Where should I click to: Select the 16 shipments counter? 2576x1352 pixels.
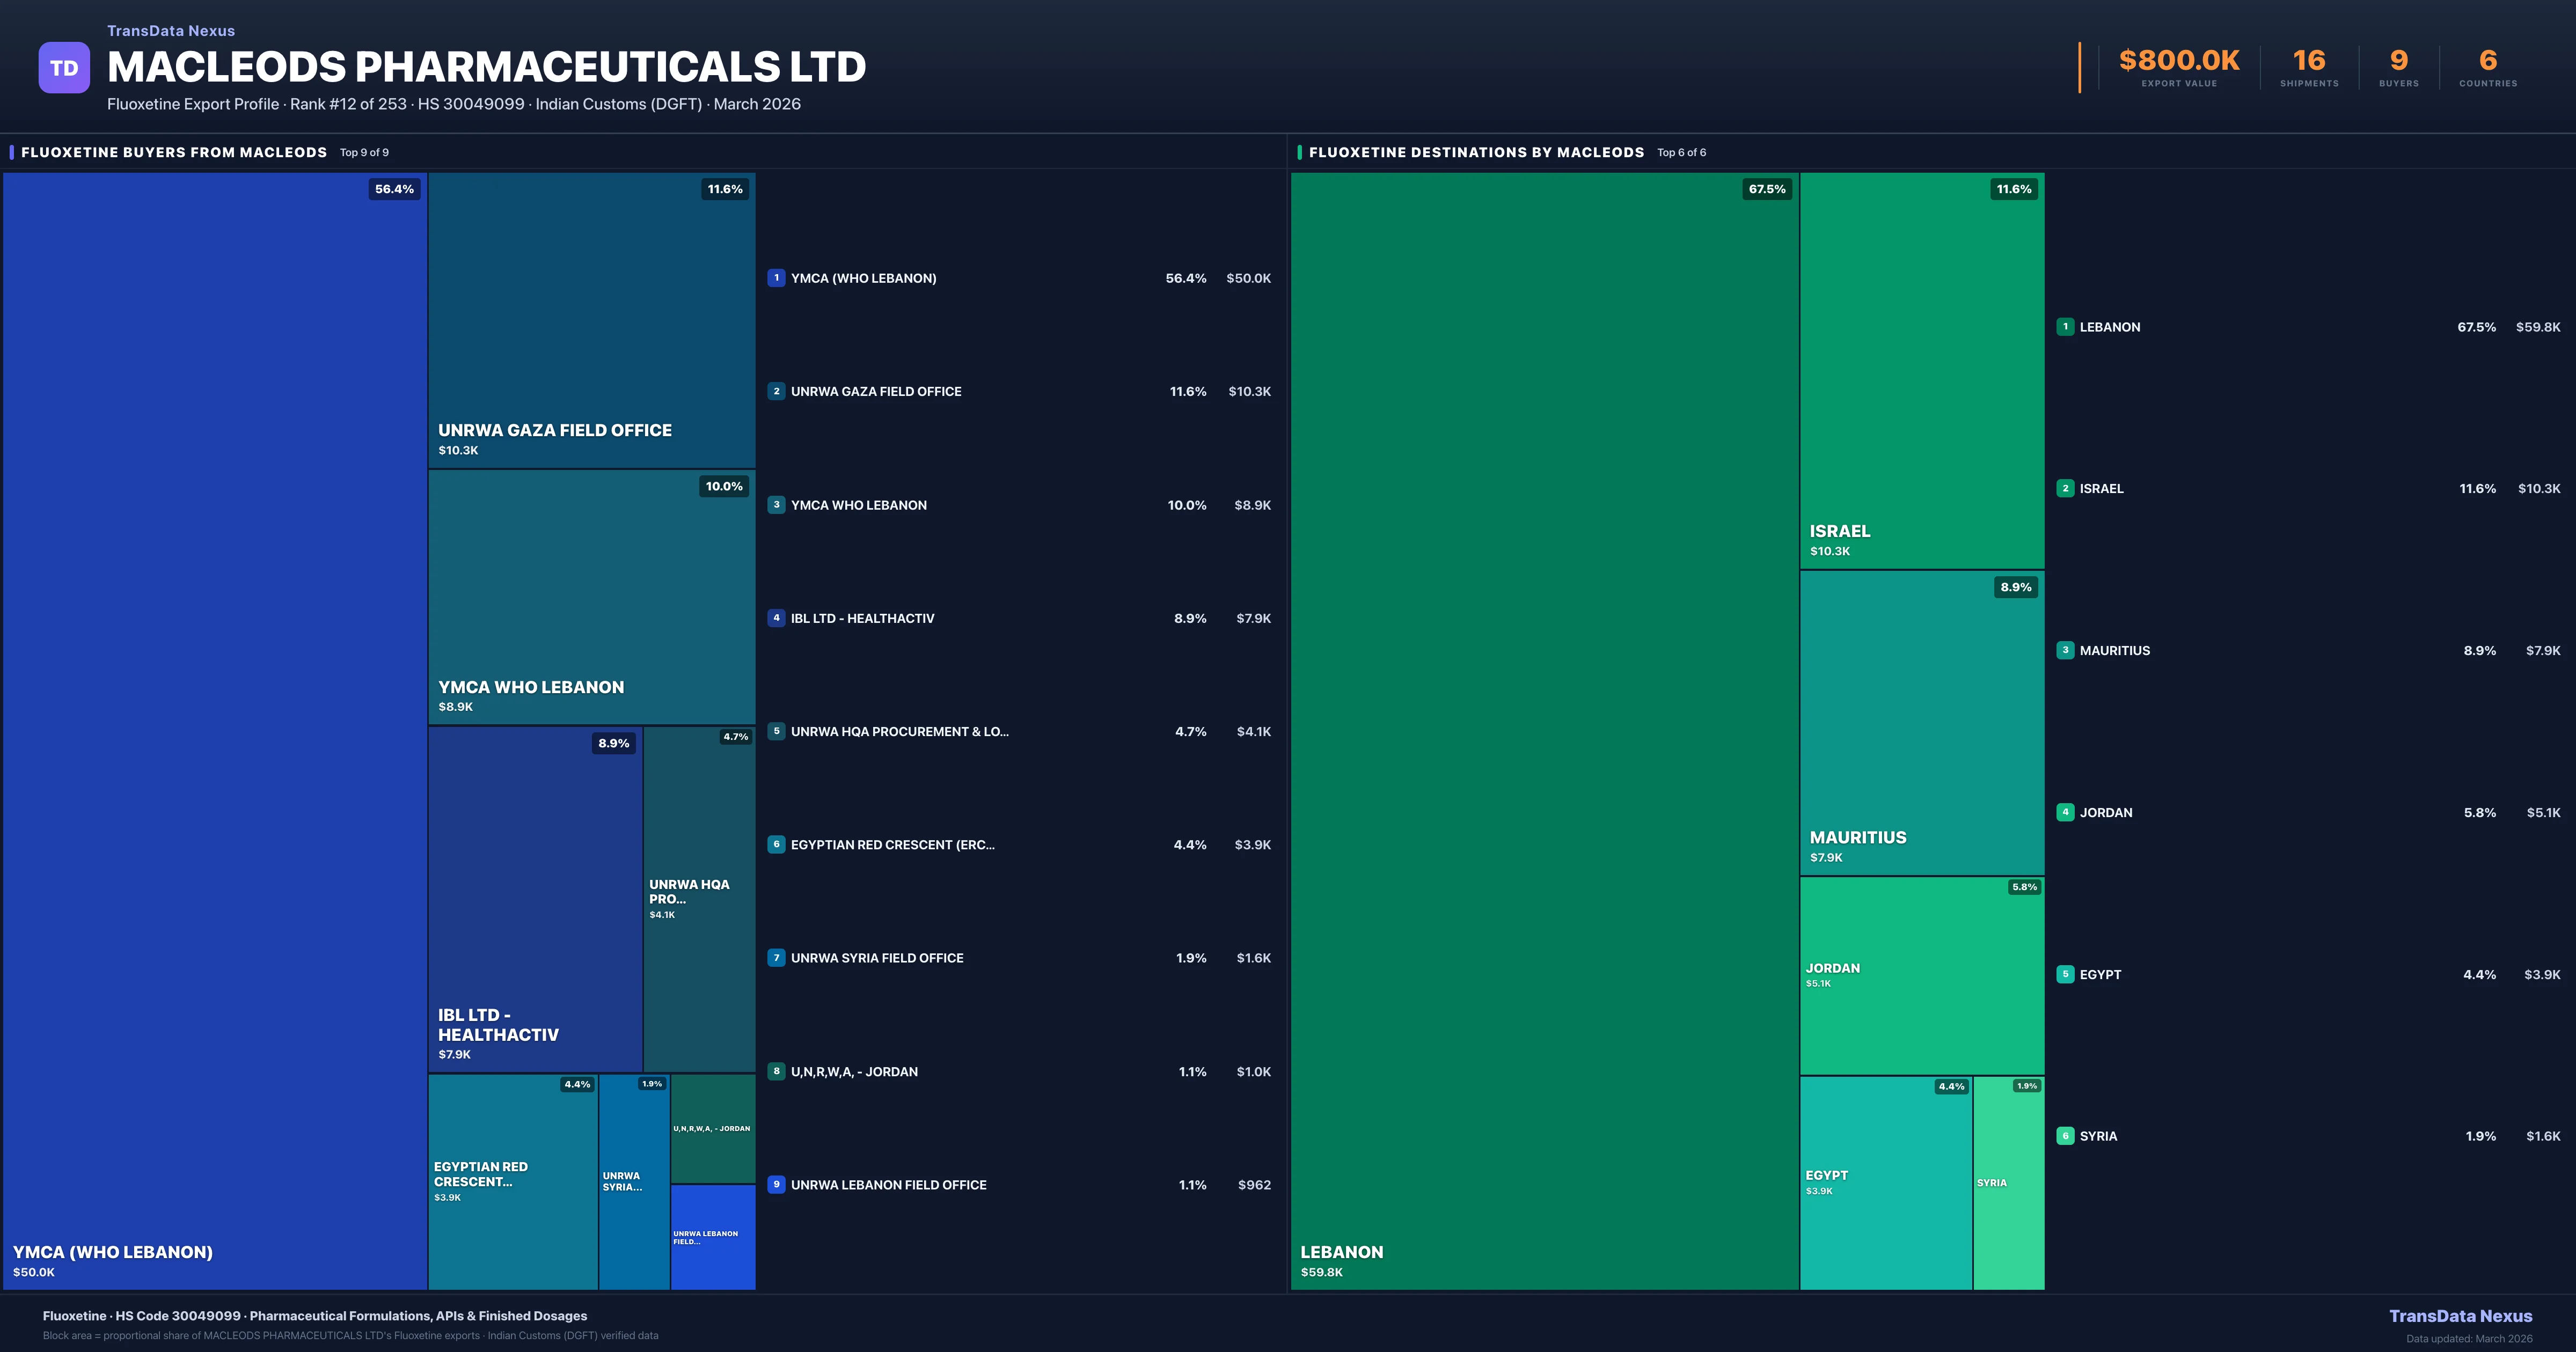(2309, 60)
